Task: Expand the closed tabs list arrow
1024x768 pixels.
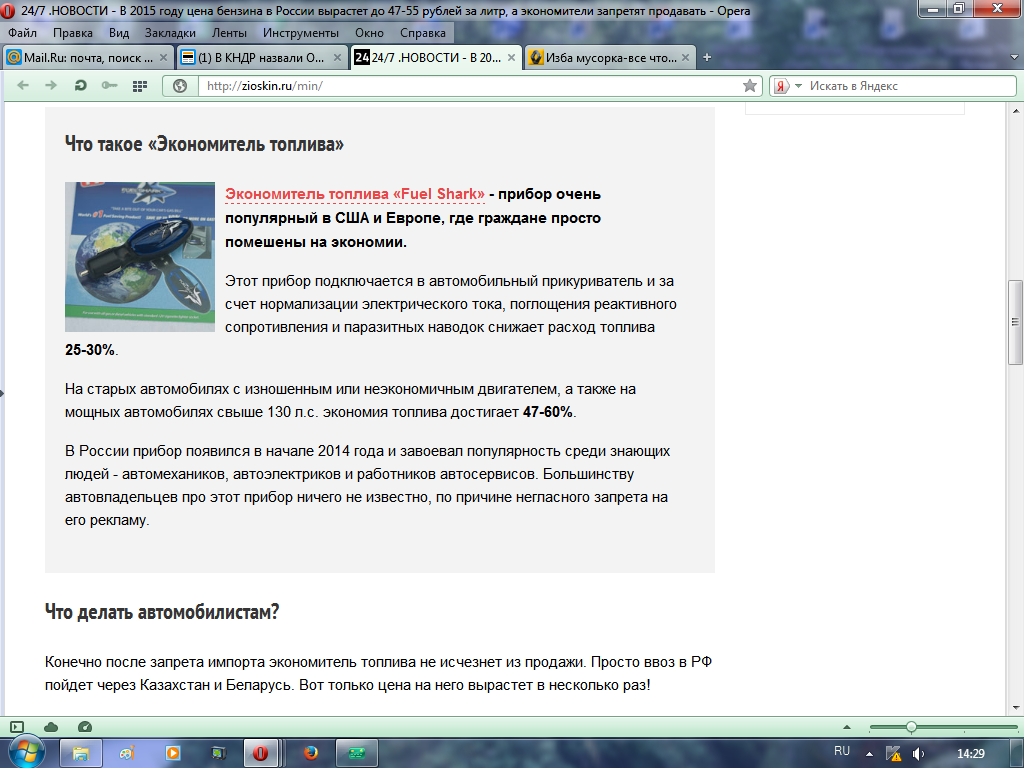Action: click(x=1014, y=57)
